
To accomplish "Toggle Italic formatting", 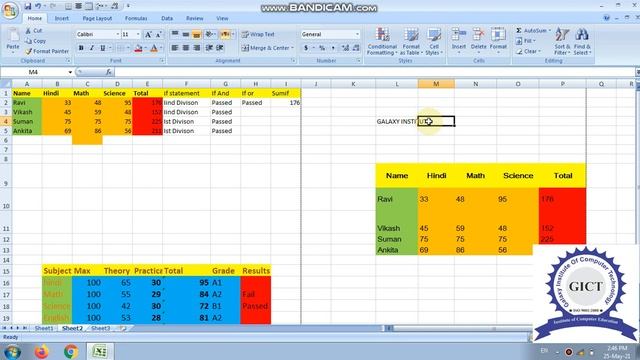I will click(92, 48).
